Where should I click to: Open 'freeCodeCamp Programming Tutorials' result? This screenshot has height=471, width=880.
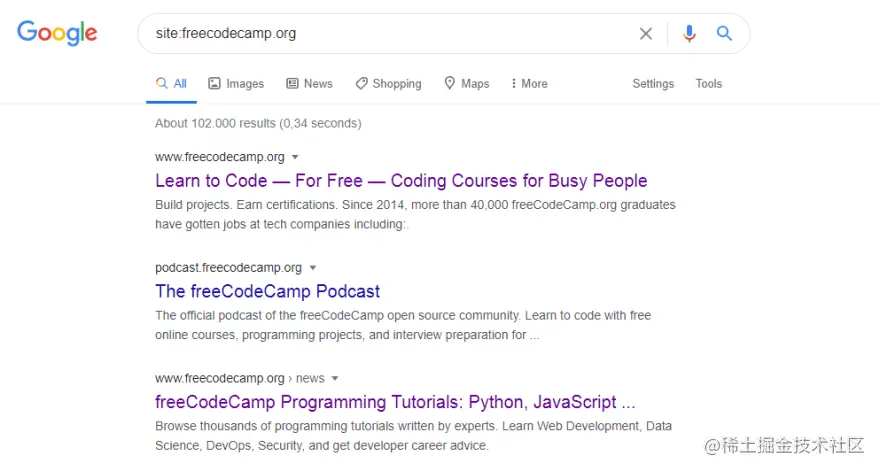tap(395, 402)
